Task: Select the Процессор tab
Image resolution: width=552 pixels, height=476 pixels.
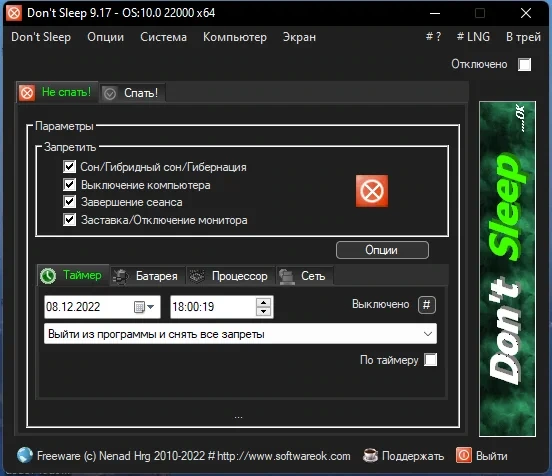Action: tap(231, 276)
